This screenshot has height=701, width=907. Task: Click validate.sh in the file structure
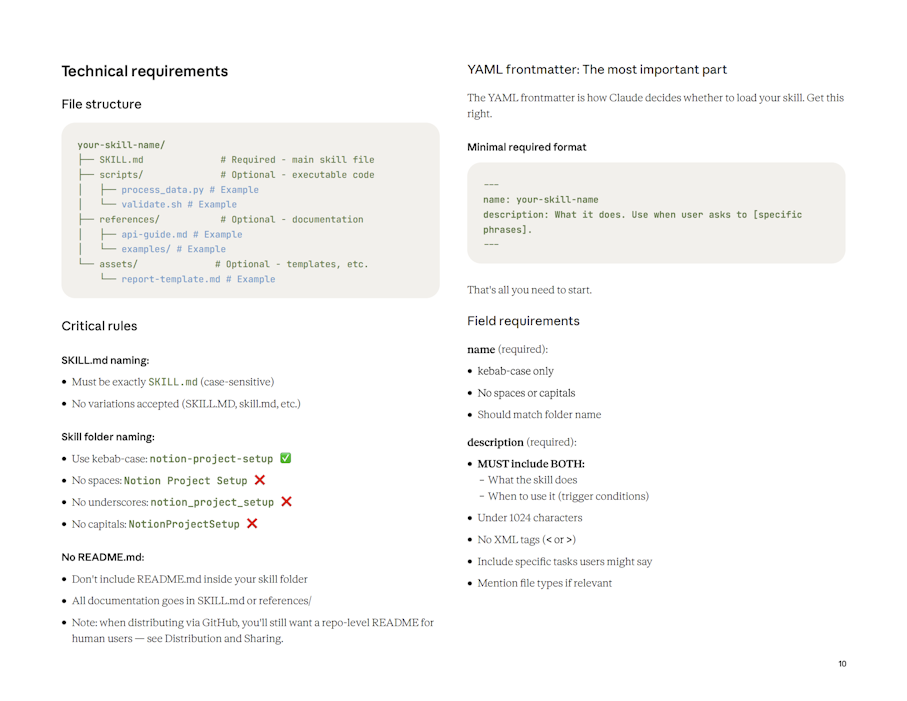pyautogui.click(x=151, y=204)
